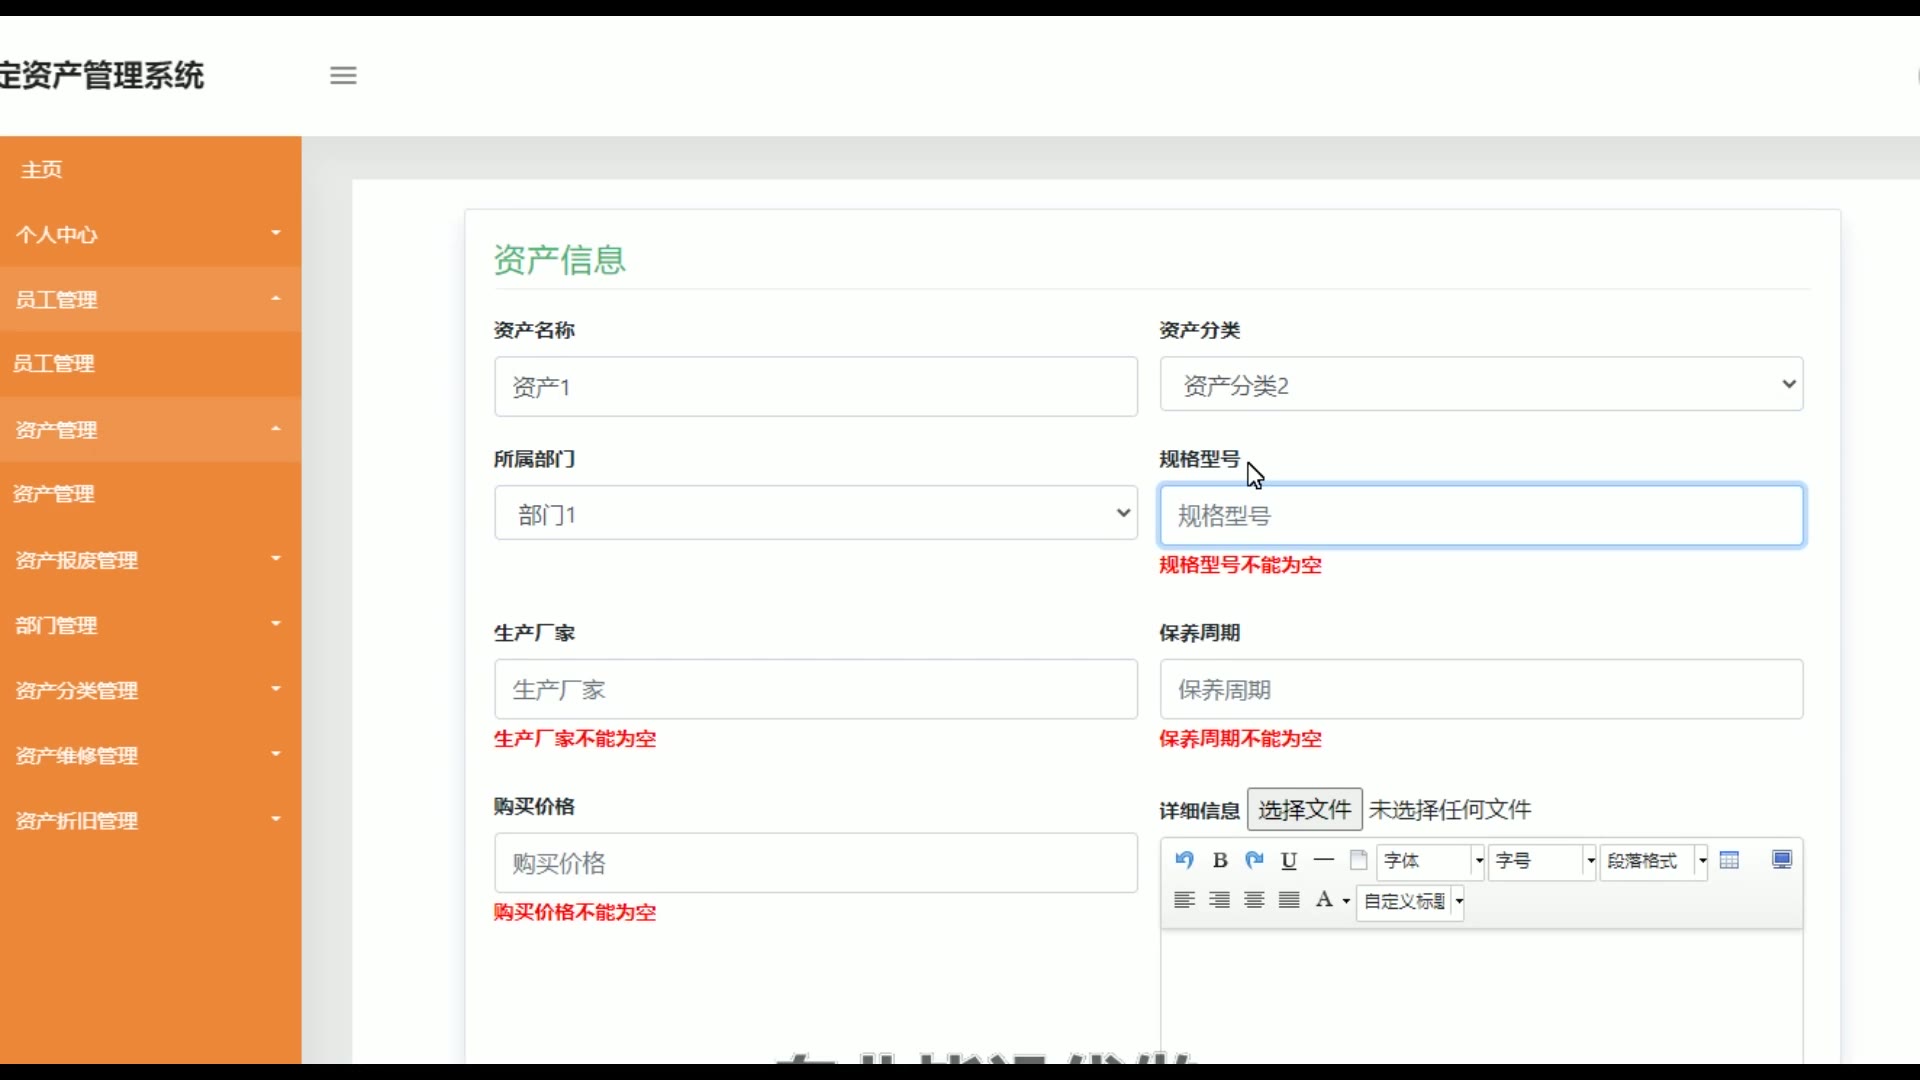
Task: Click the 生产厂家 input field
Action: point(815,690)
